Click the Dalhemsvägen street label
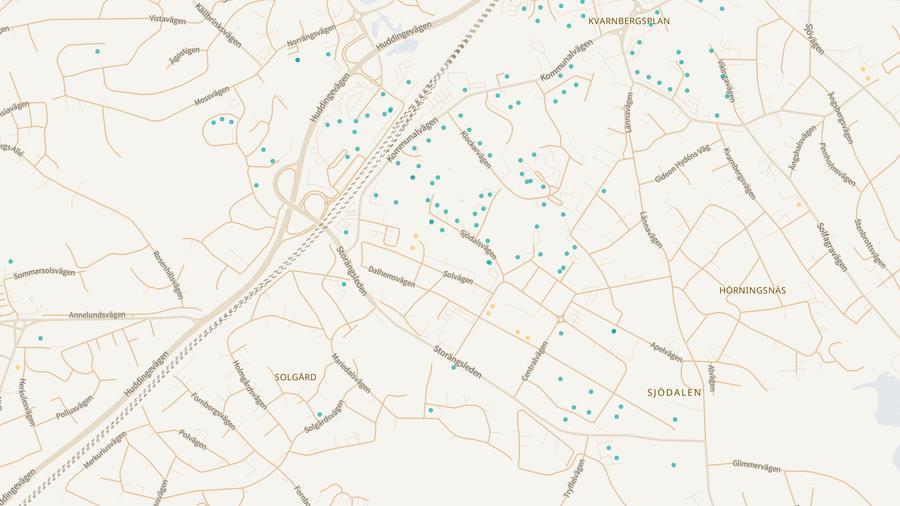 click(391, 276)
